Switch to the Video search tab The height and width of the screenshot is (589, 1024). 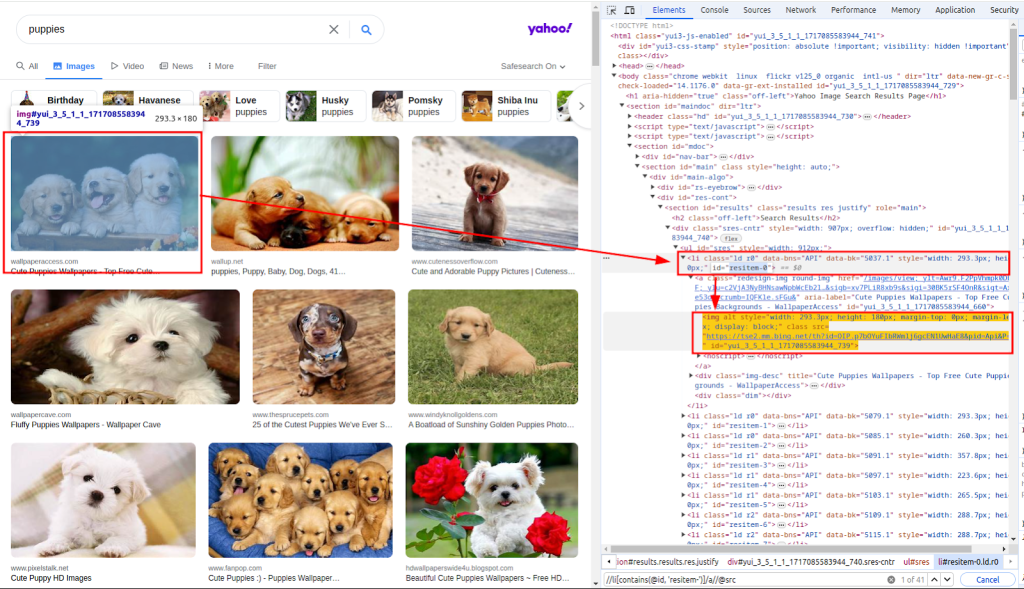[x=127, y=66]
